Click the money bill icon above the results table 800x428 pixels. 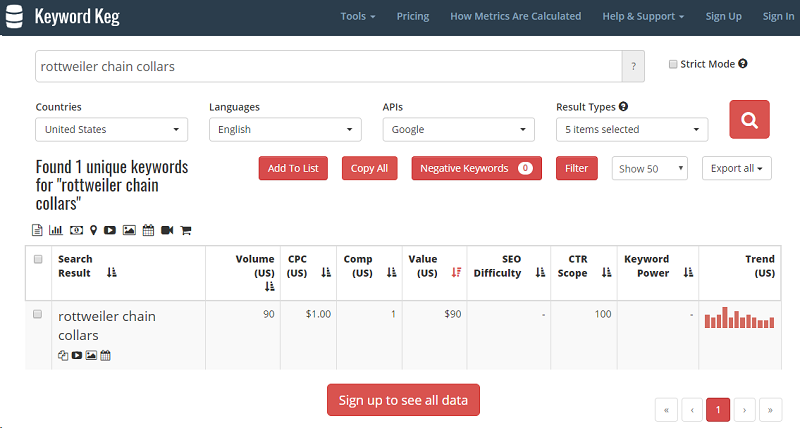click(x=77, y=230)
